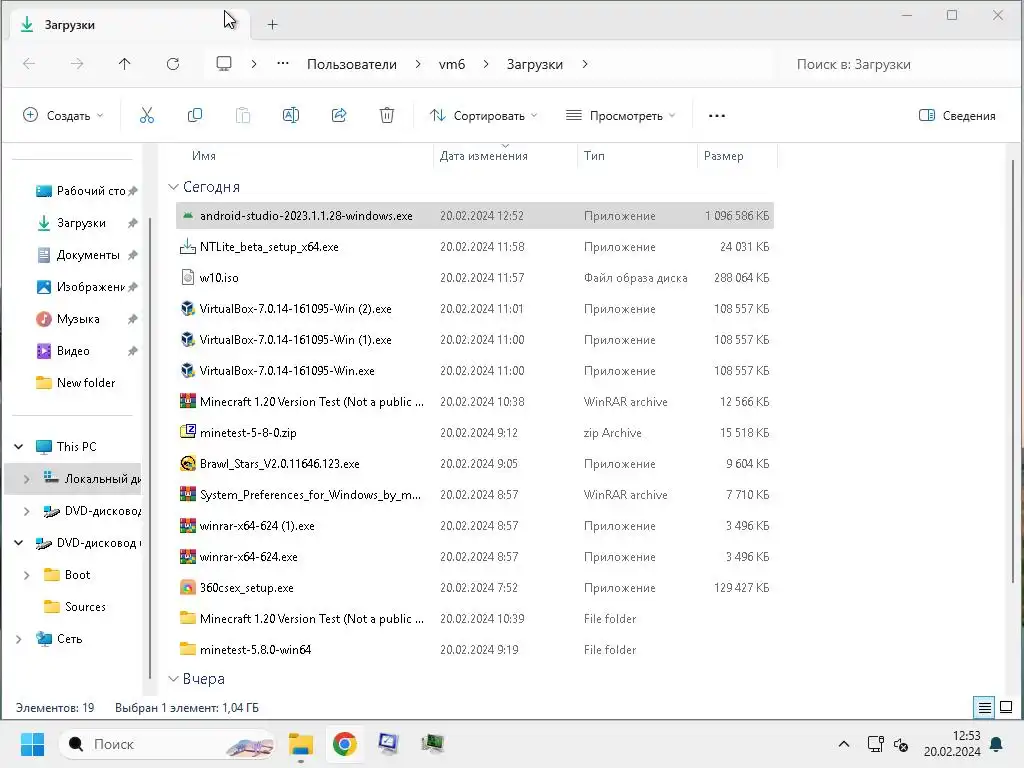Refresh the Загрузки folder view
1024x768 pixels.
coord(172,64)
